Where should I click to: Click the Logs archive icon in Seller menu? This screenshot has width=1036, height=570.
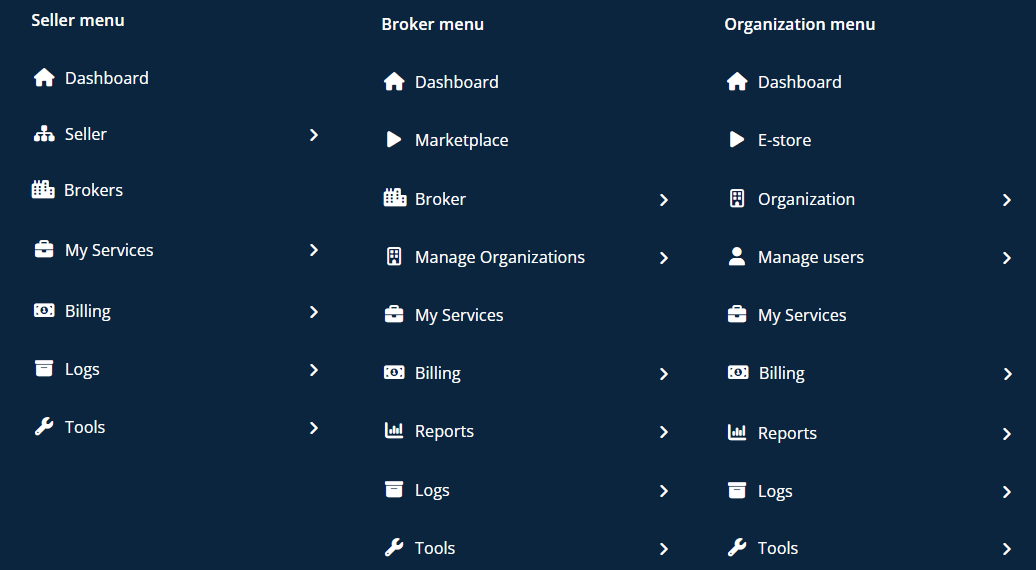click(44, 369)
